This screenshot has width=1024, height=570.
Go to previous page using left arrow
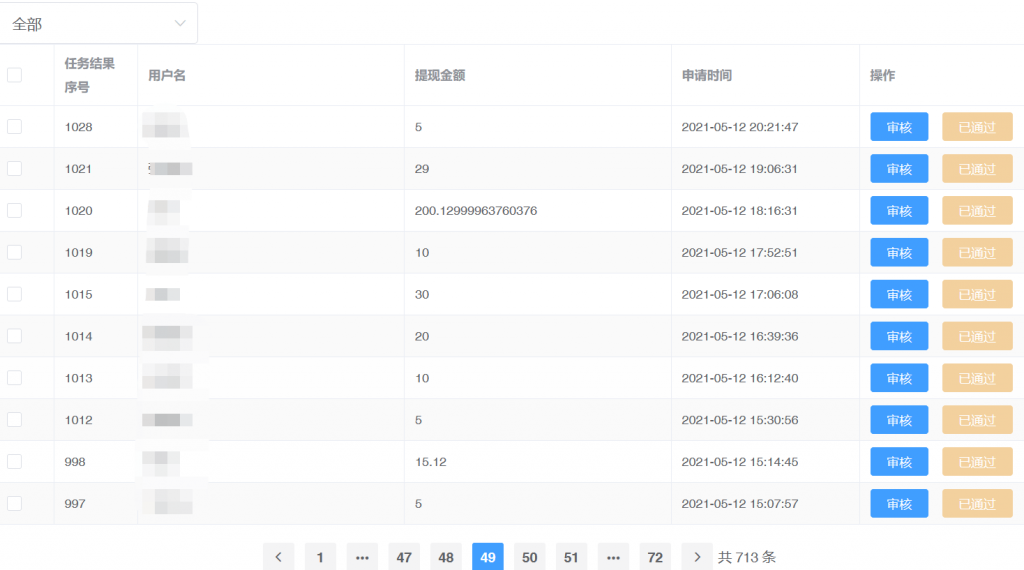tap(278, 557)
